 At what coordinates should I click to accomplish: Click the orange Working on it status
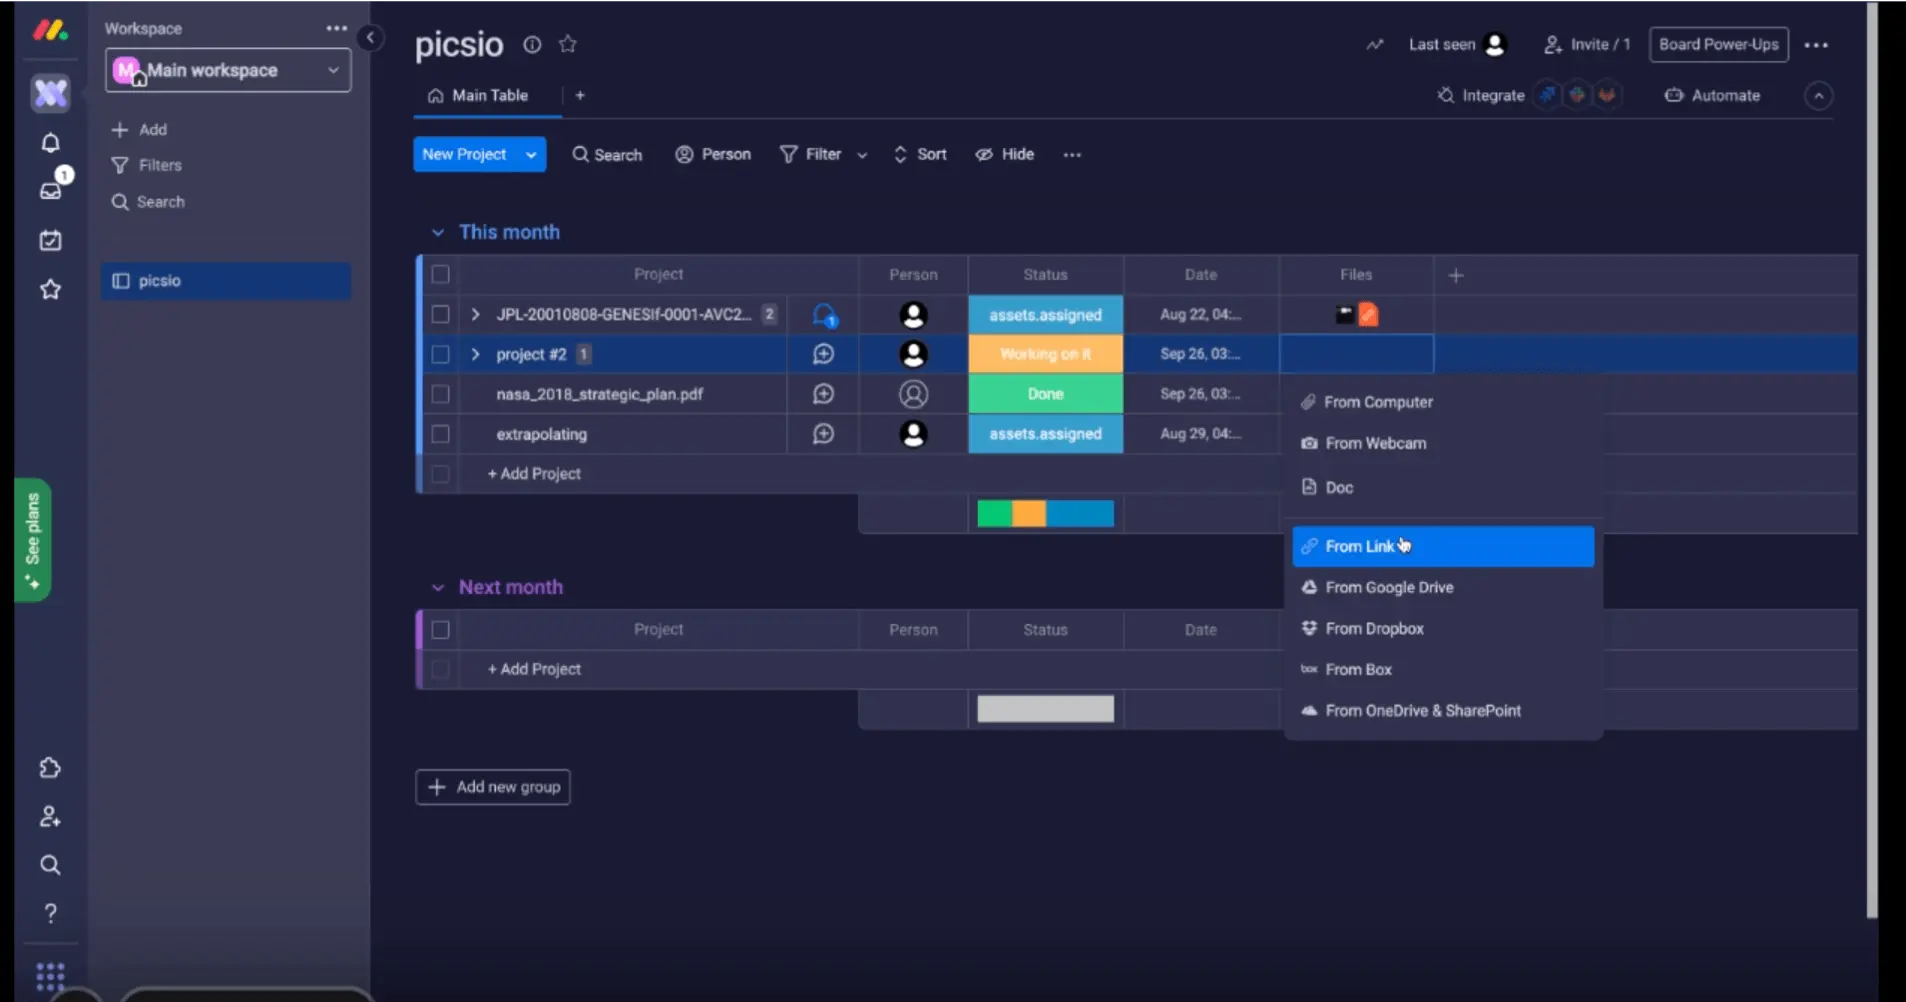1045,354
